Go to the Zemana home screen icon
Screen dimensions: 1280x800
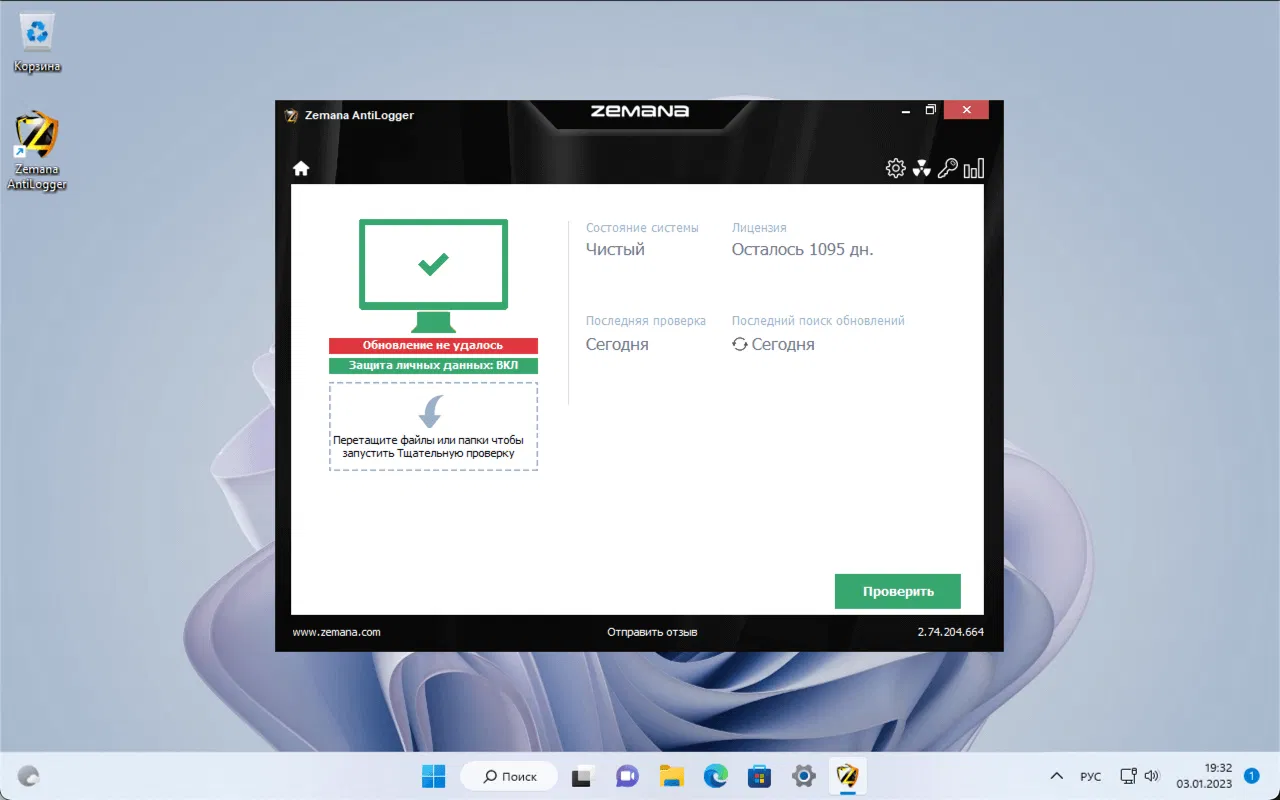[301, 169]
